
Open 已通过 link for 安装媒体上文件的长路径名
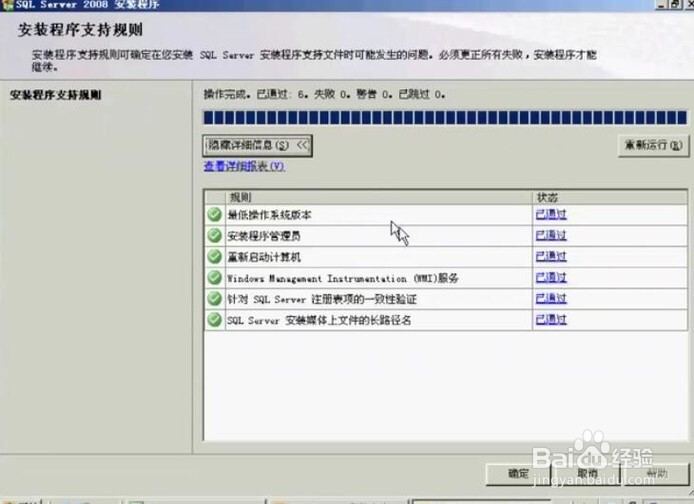(x=551, y=319)
